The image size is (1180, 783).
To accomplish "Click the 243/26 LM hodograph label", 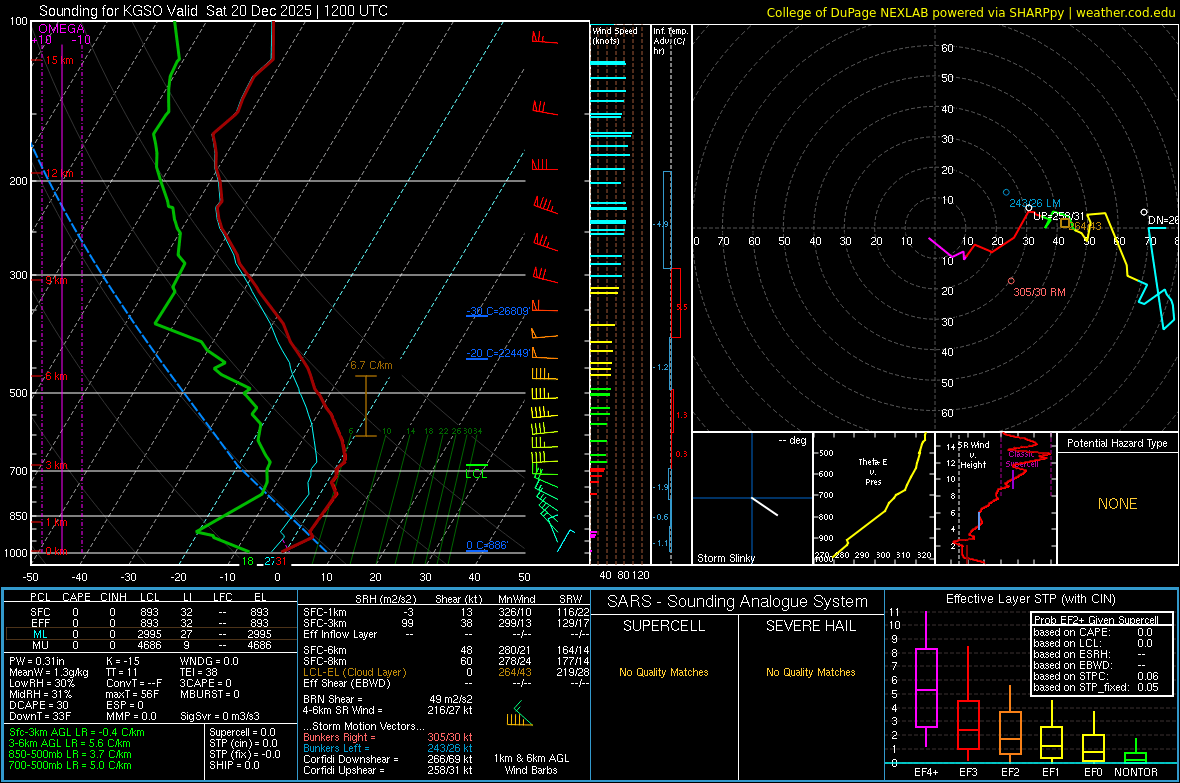I will pos(1035,203).
